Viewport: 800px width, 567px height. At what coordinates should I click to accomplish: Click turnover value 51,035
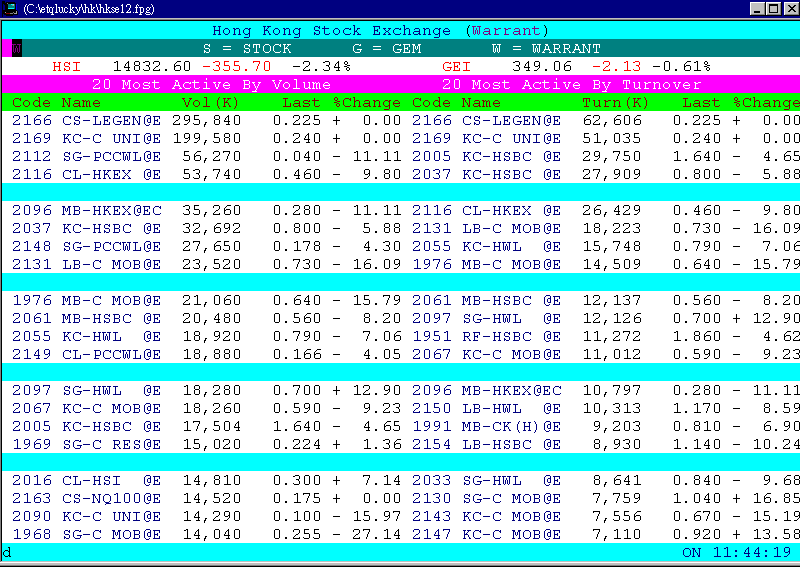[x=611, y=138]
